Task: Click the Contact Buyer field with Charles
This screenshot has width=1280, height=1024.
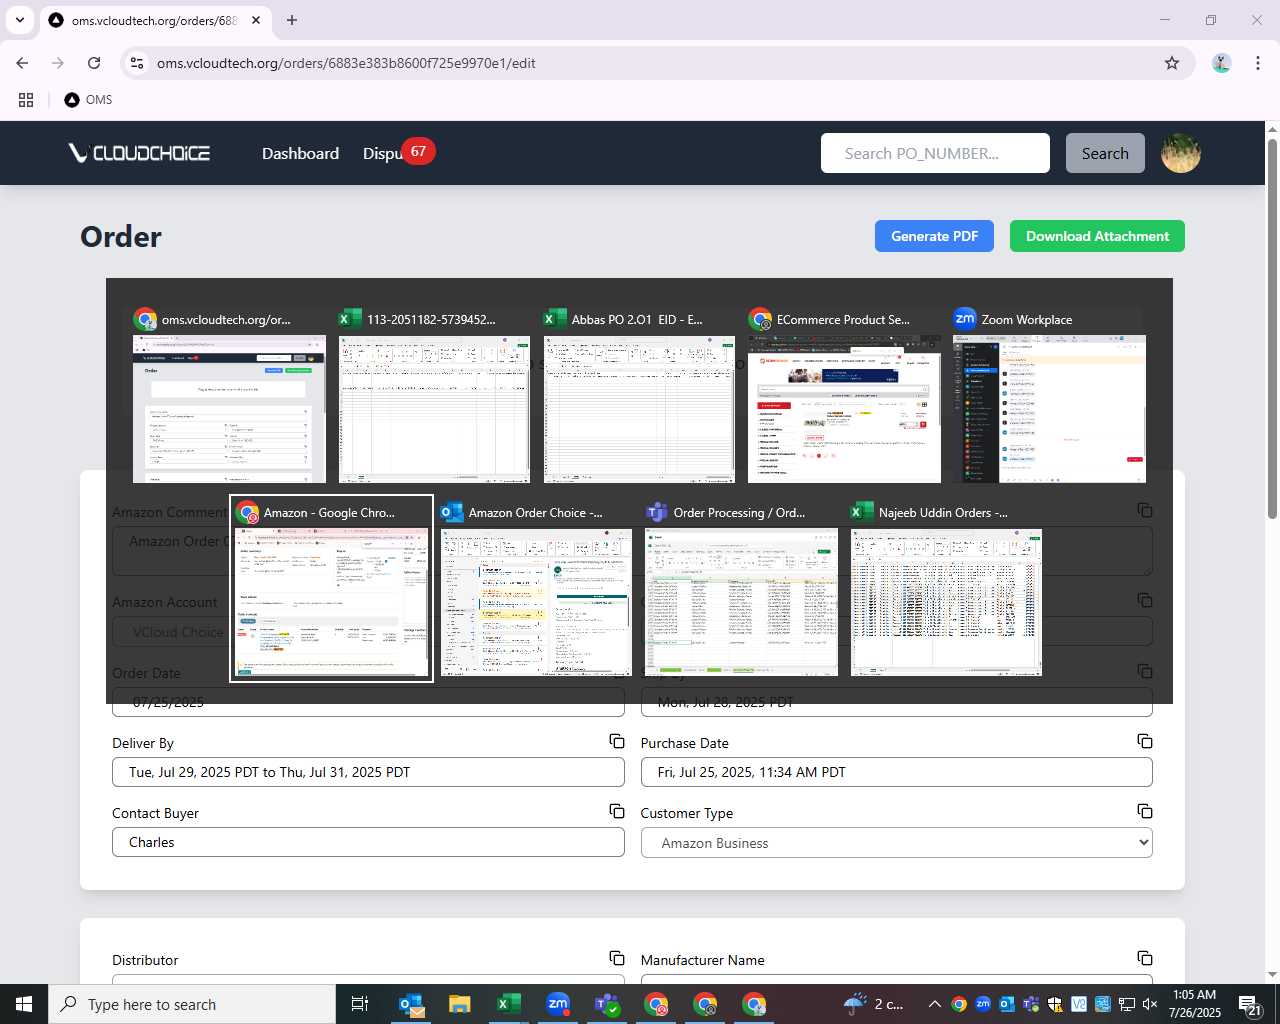Action: tap(368, 842)
